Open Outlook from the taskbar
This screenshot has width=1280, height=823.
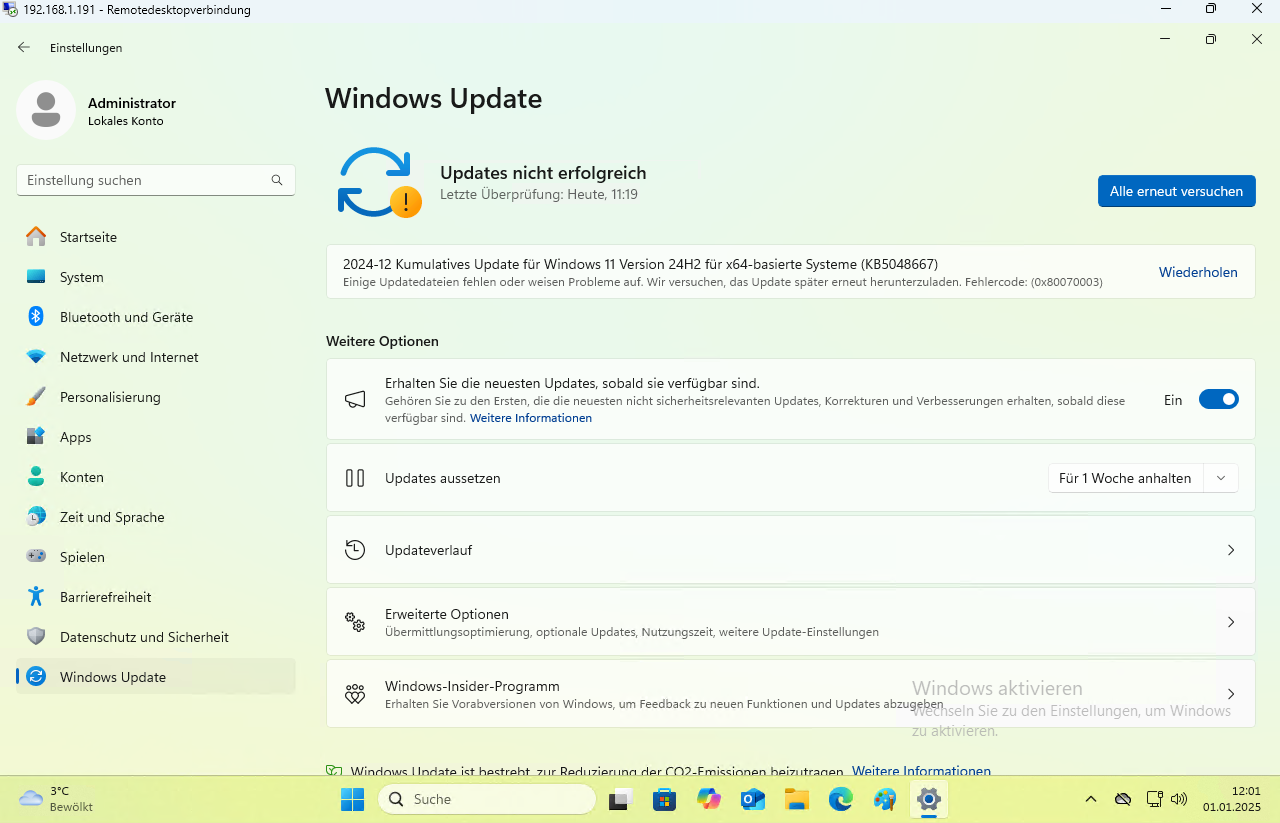pos(752,799)
